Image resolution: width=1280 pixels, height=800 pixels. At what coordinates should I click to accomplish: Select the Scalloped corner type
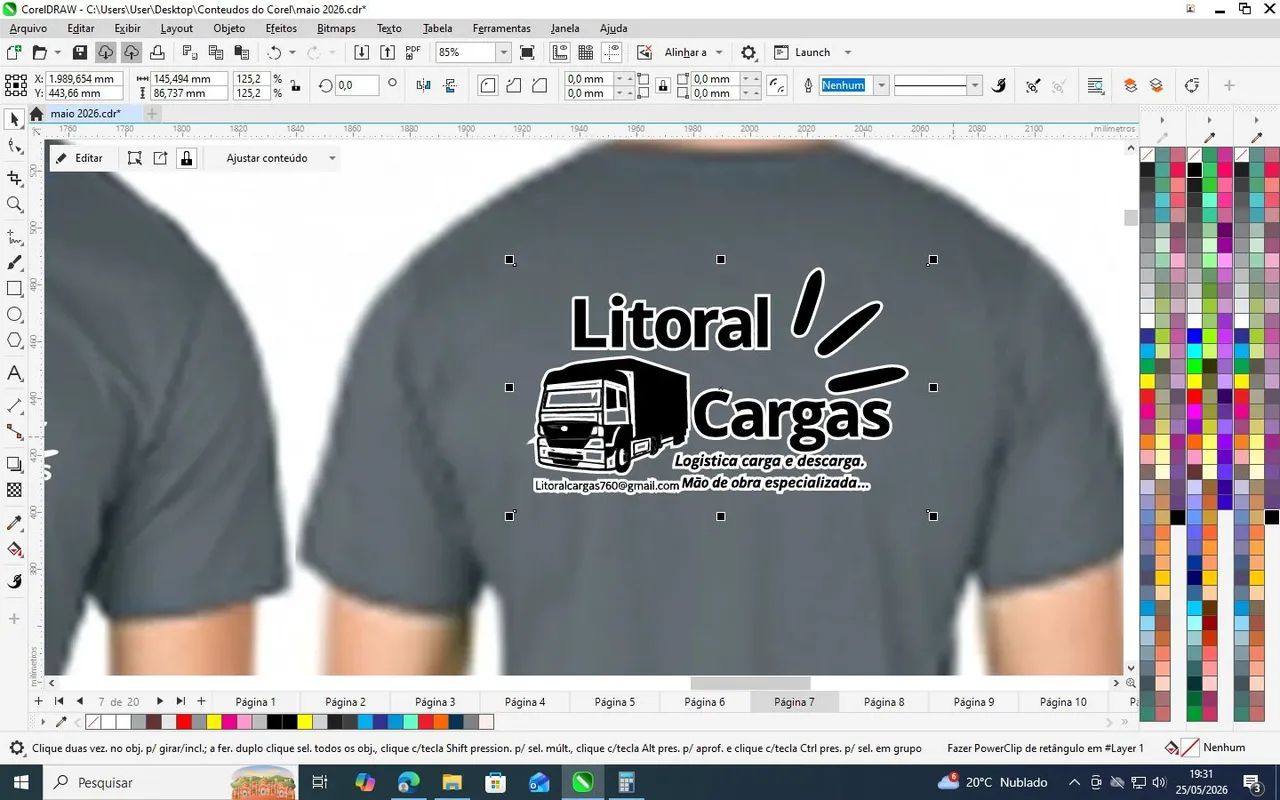tap(514, 86)
